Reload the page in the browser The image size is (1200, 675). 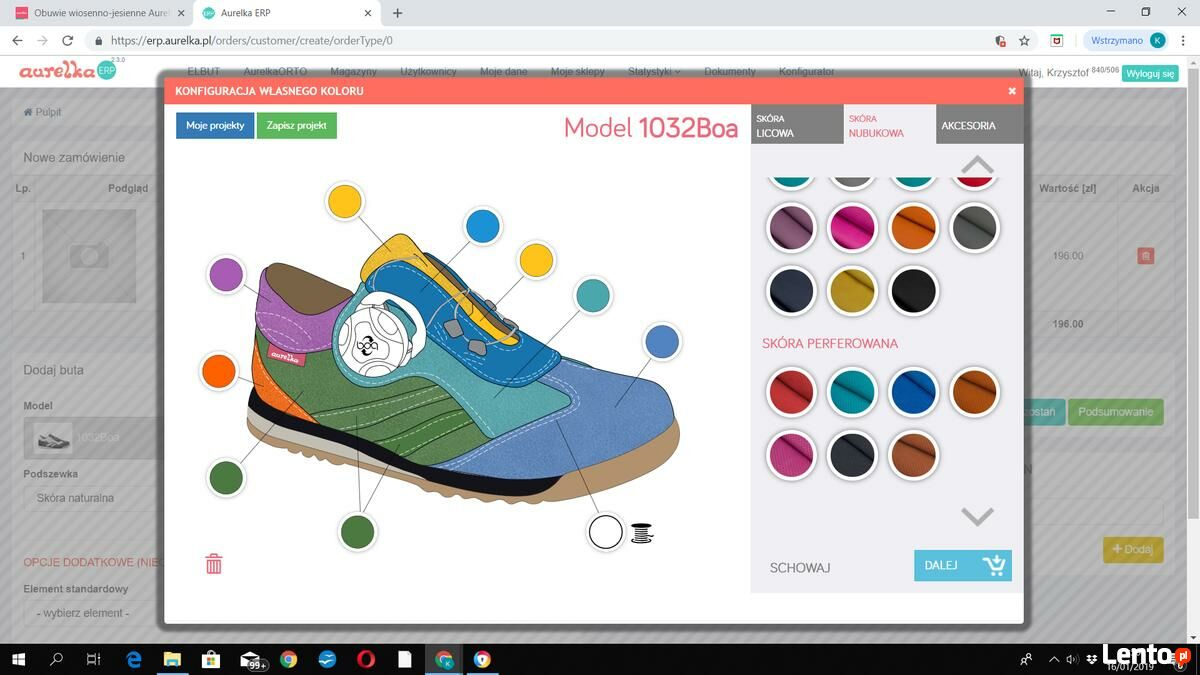click(x=67, y=41)
